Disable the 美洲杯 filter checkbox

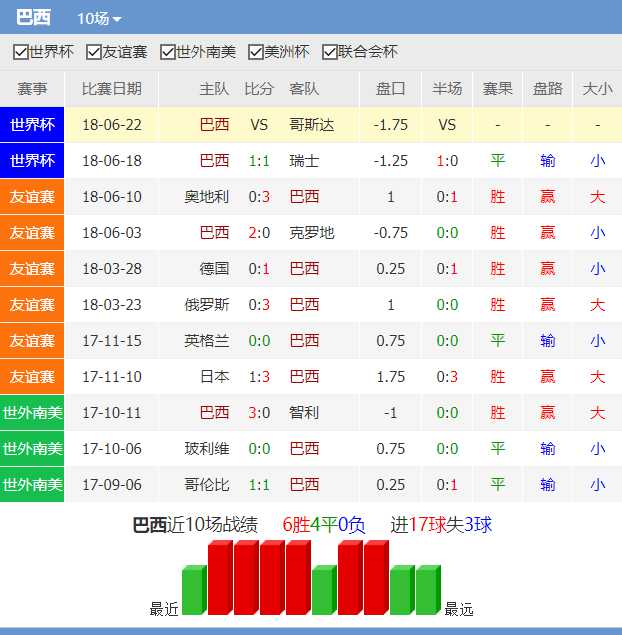(256, 52)
